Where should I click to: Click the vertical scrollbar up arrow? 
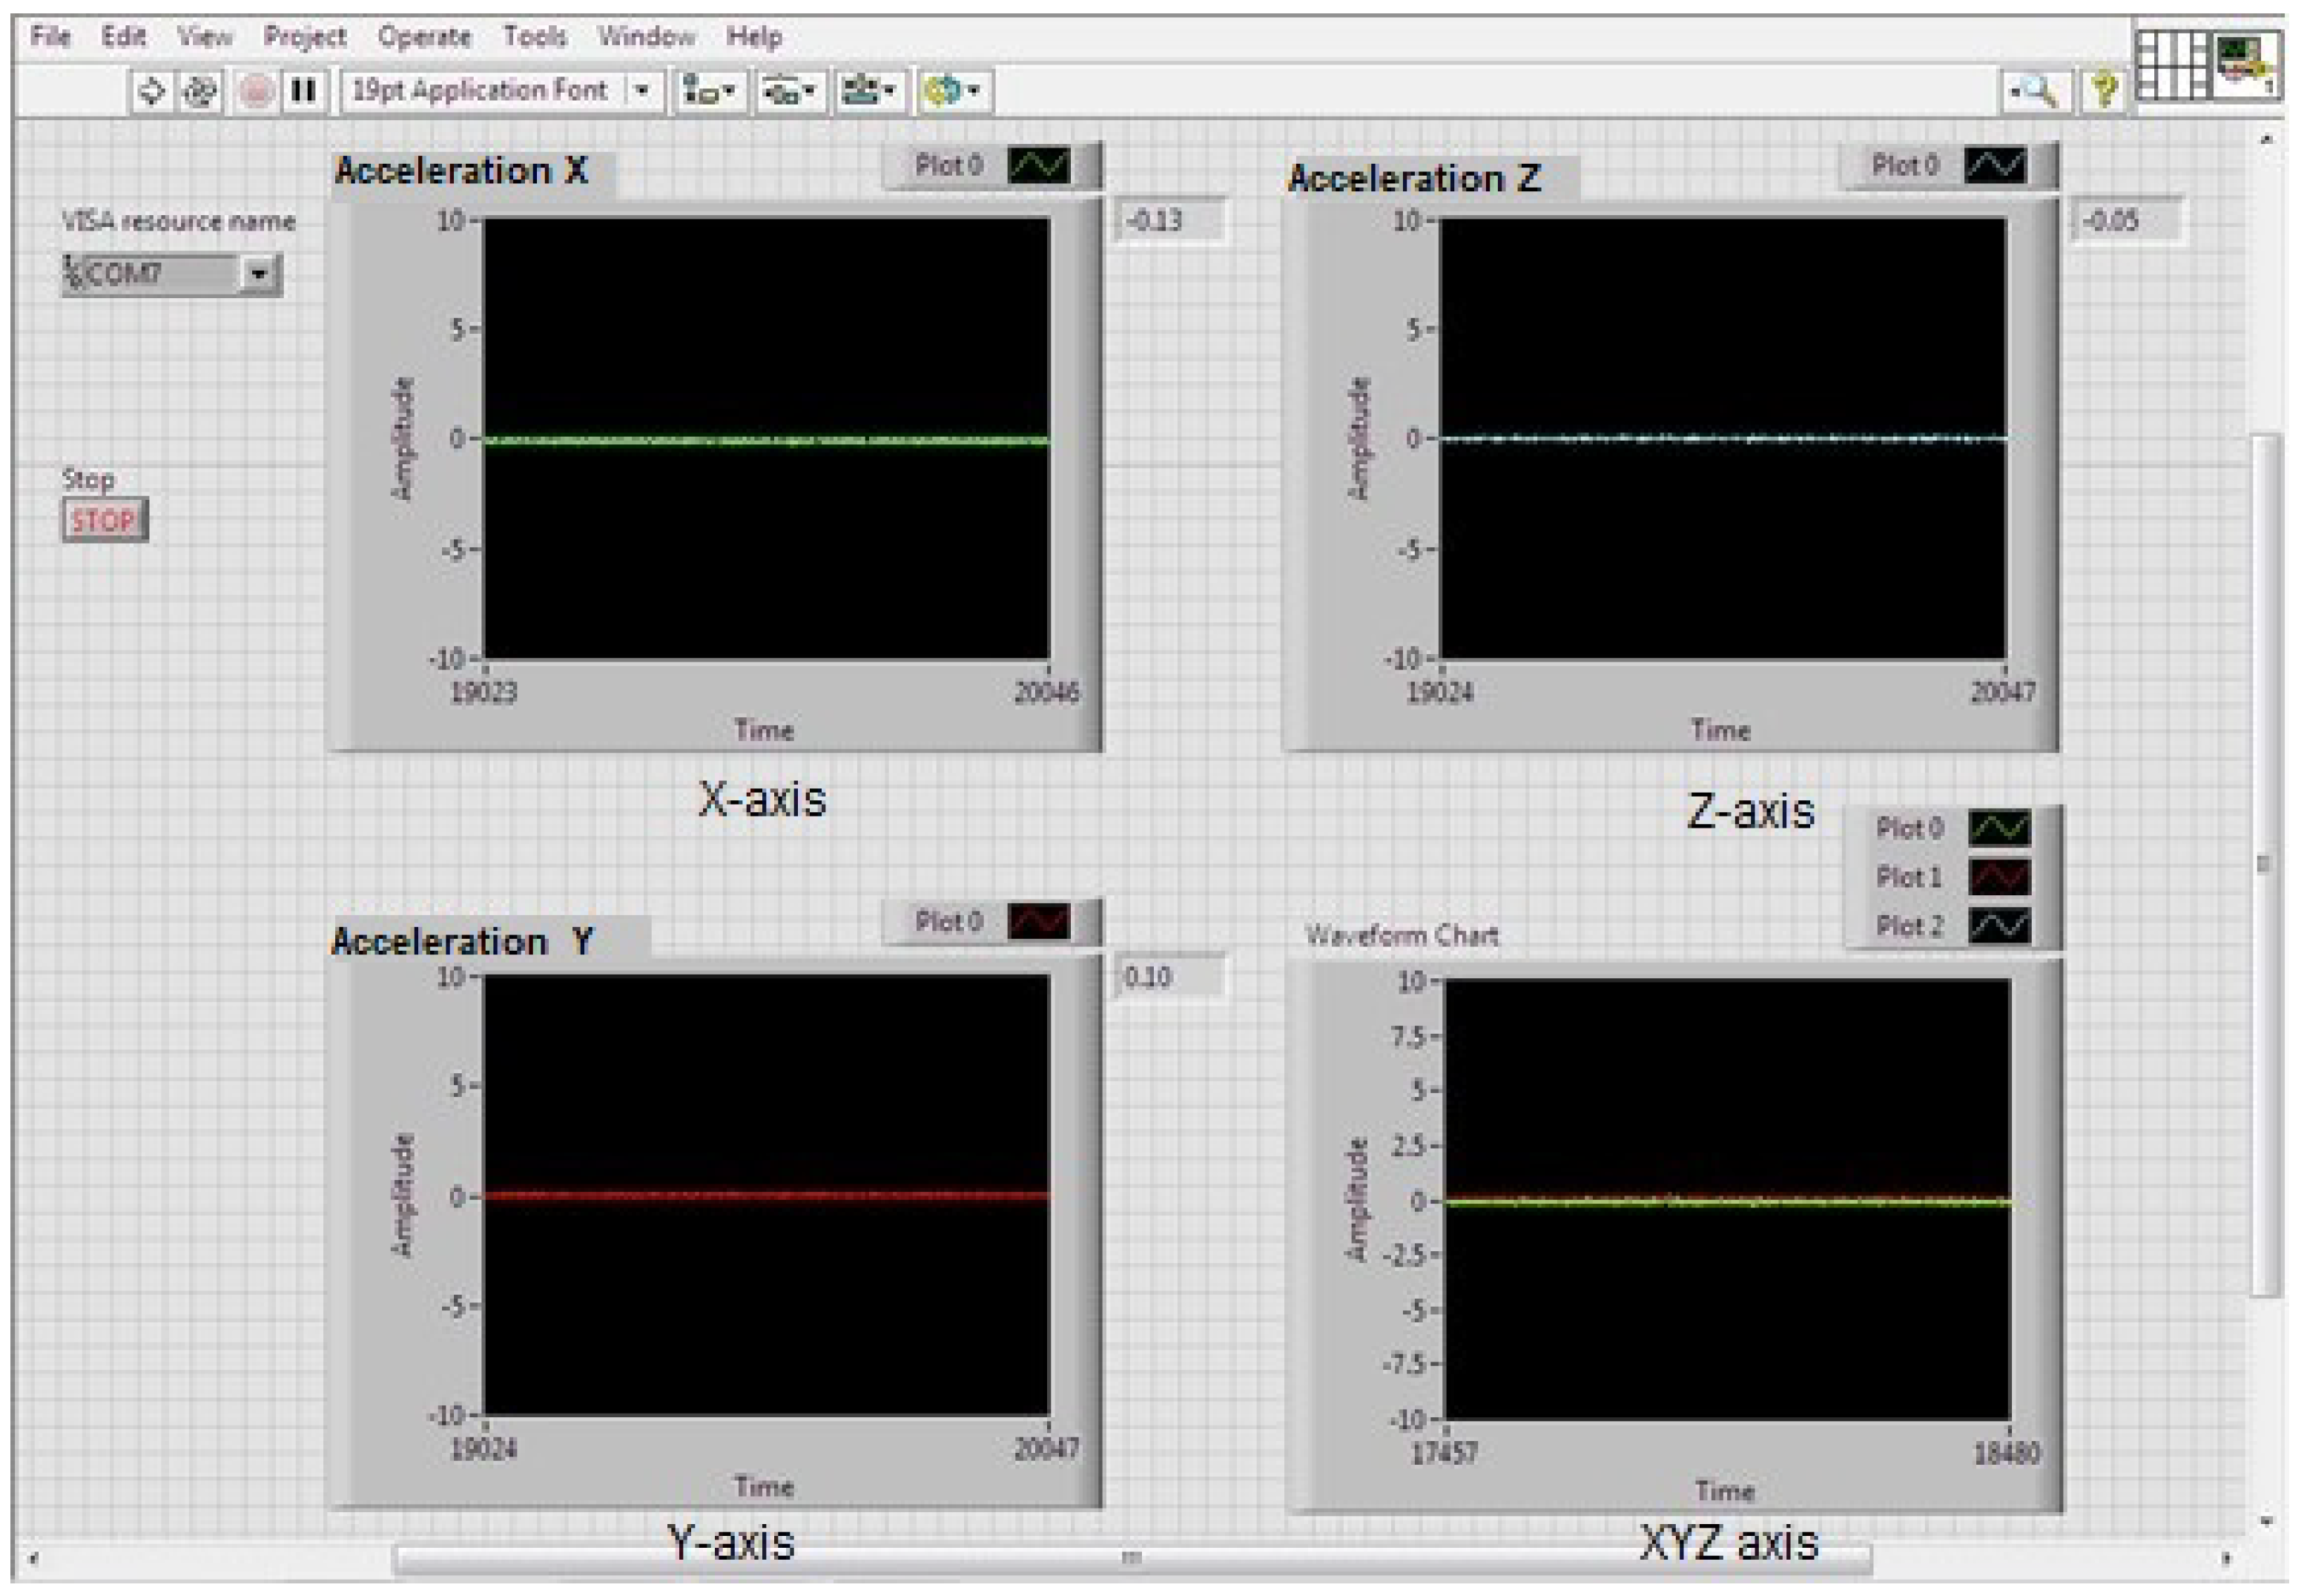(x=2266, y=141)
